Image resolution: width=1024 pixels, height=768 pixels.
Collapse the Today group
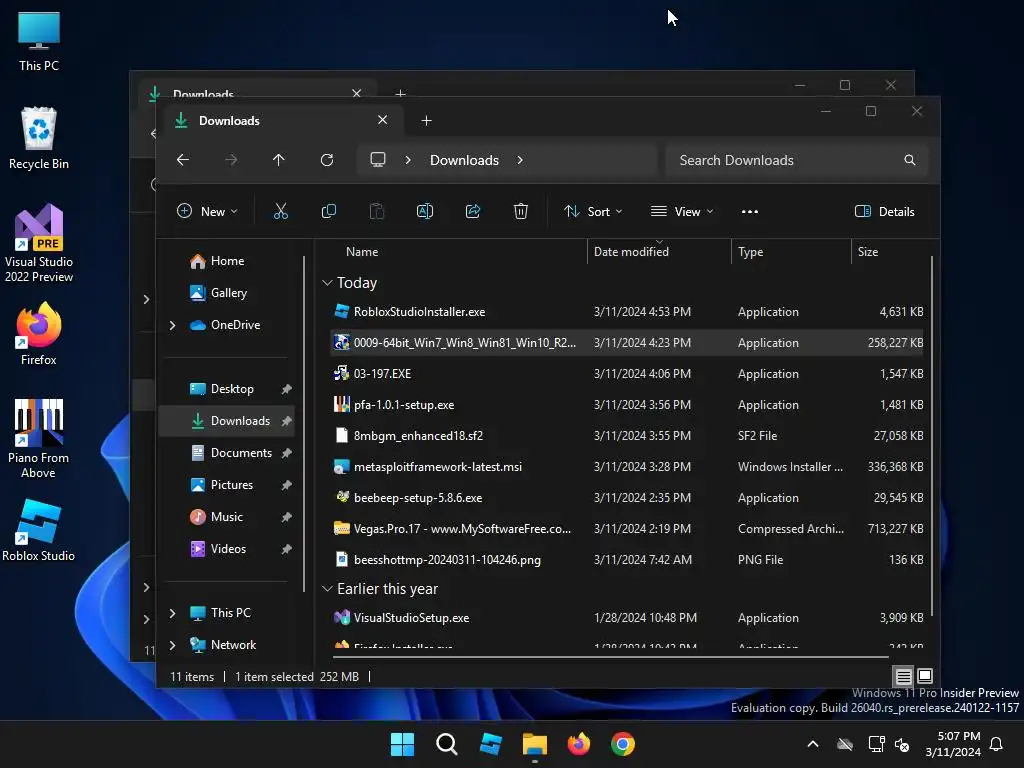327,283
